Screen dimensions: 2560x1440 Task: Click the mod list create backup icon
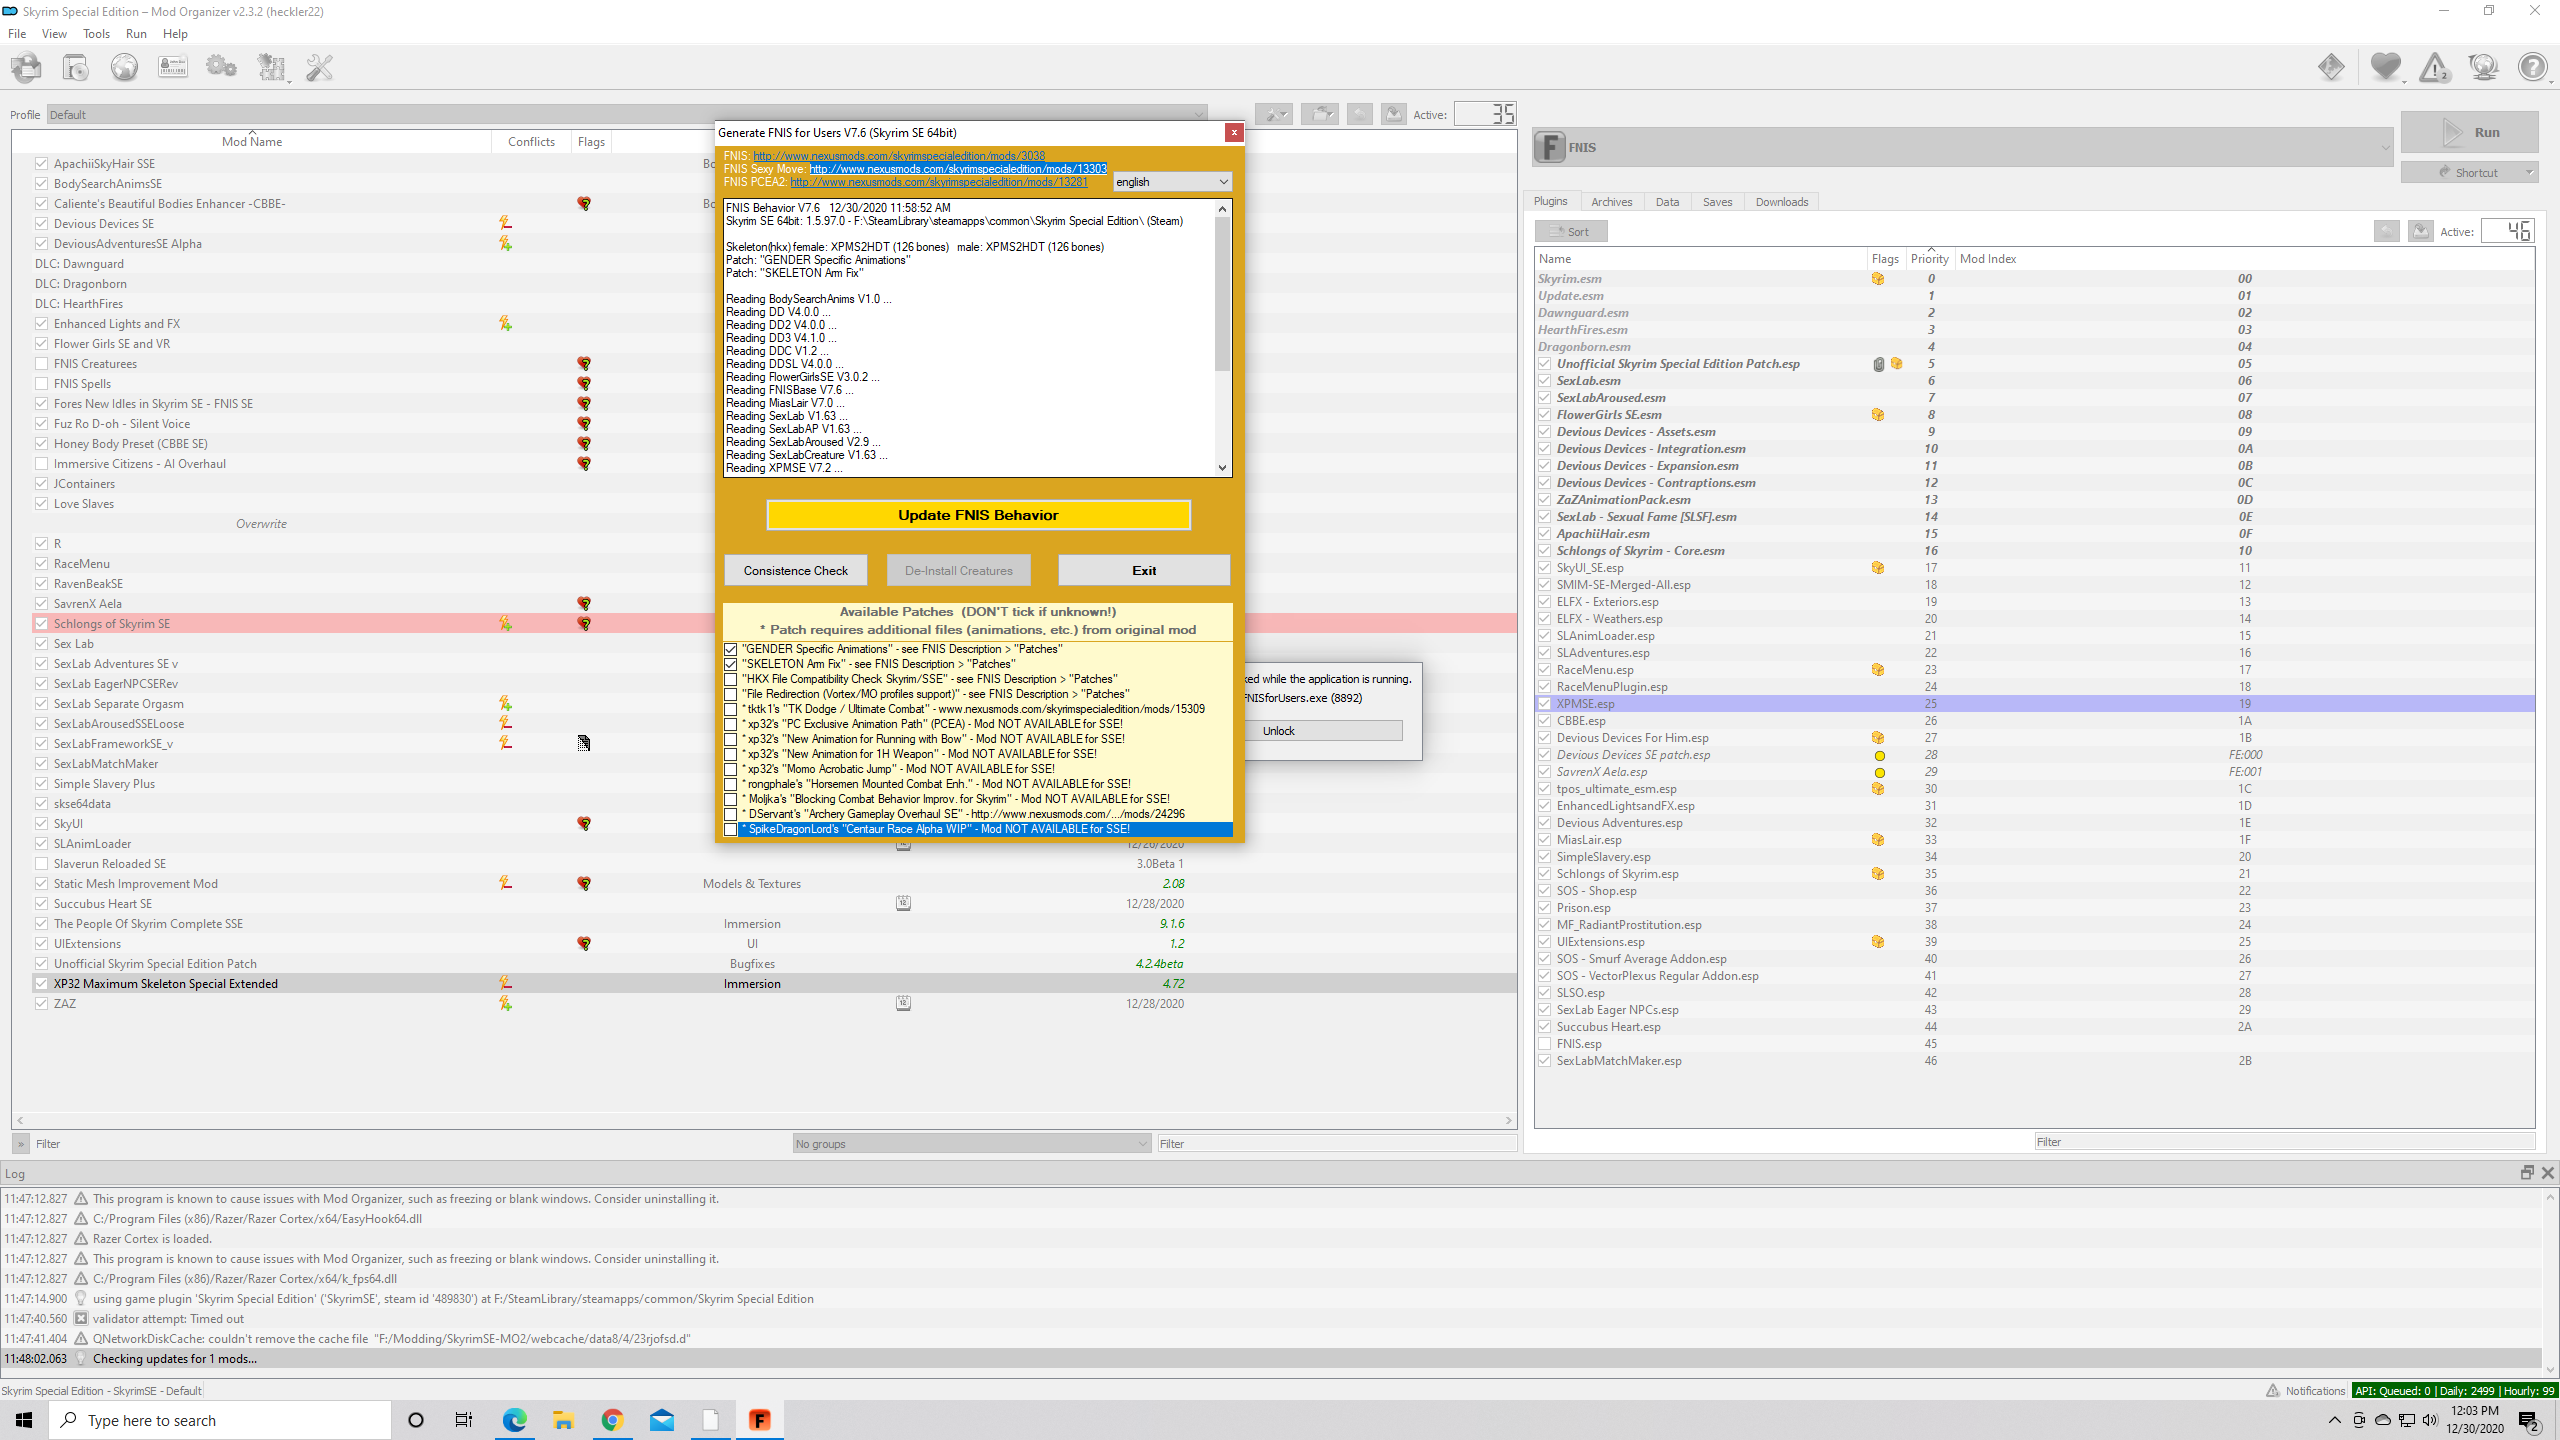1394,115
